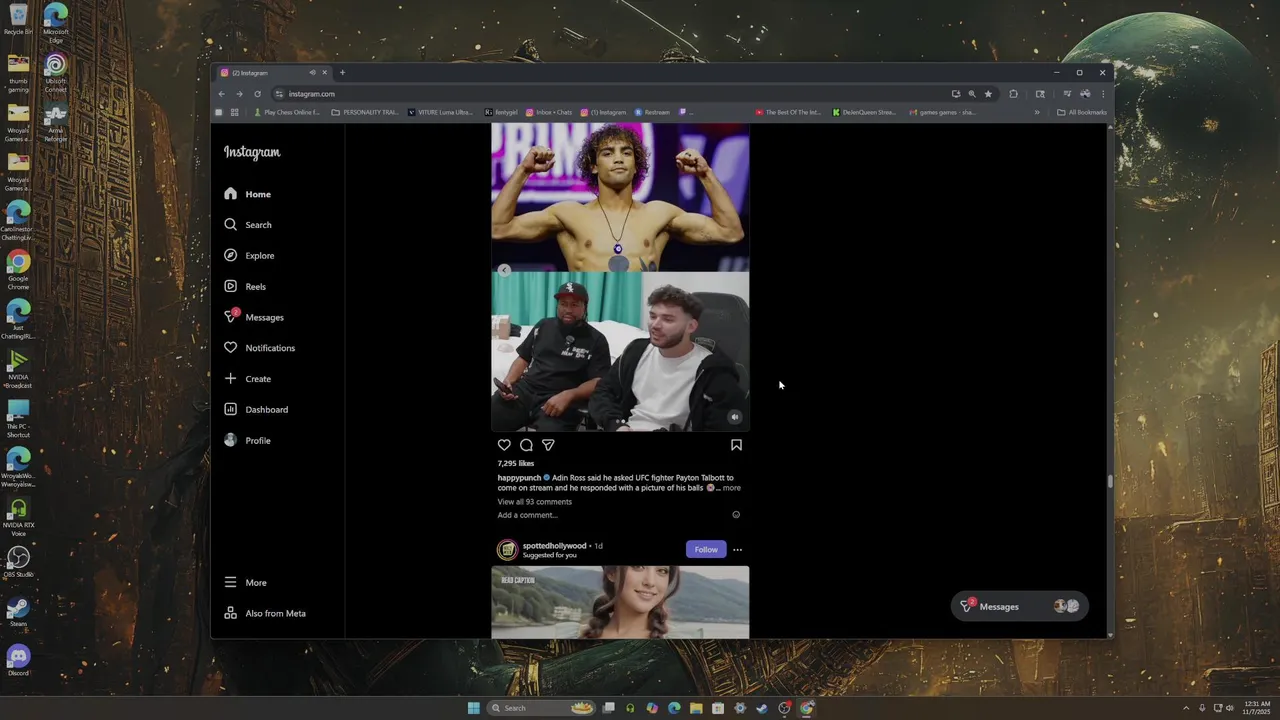Viewport: 1280px width, 720px height.
Task: Open the Windows Start menu
Action: click(473, 708)
